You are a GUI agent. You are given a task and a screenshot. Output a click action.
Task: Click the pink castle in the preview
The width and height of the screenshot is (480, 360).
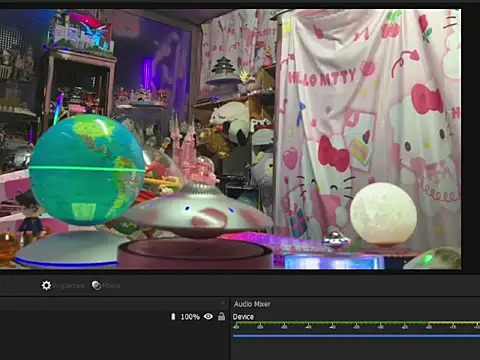coord(192,153)
